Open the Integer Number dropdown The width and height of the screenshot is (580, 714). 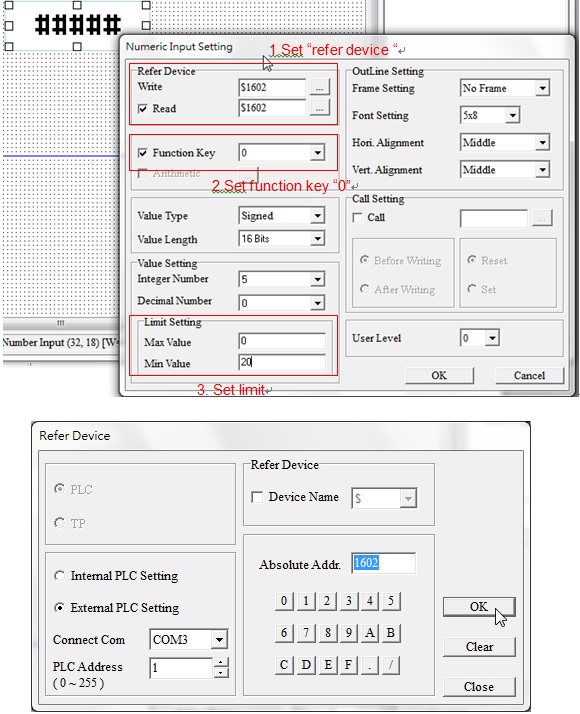coord(318,279)
